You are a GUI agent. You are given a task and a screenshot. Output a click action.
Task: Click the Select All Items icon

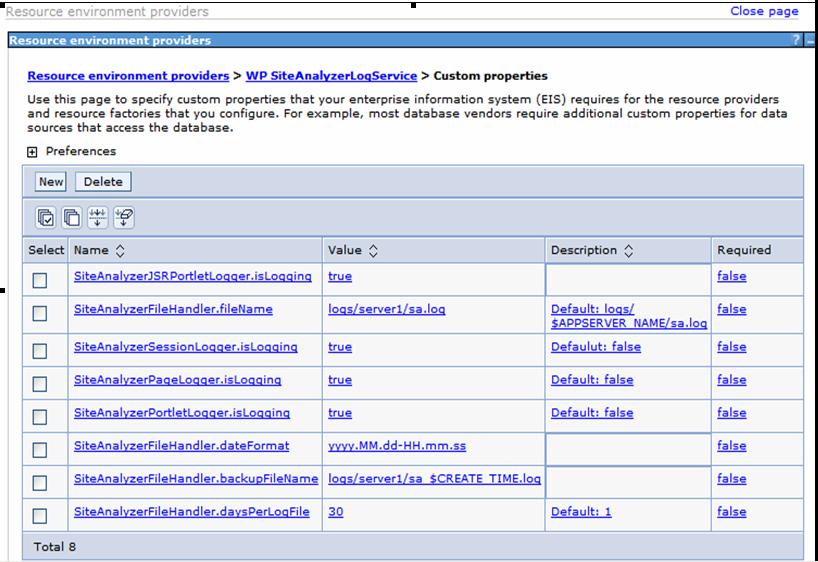tap(46, 217)
